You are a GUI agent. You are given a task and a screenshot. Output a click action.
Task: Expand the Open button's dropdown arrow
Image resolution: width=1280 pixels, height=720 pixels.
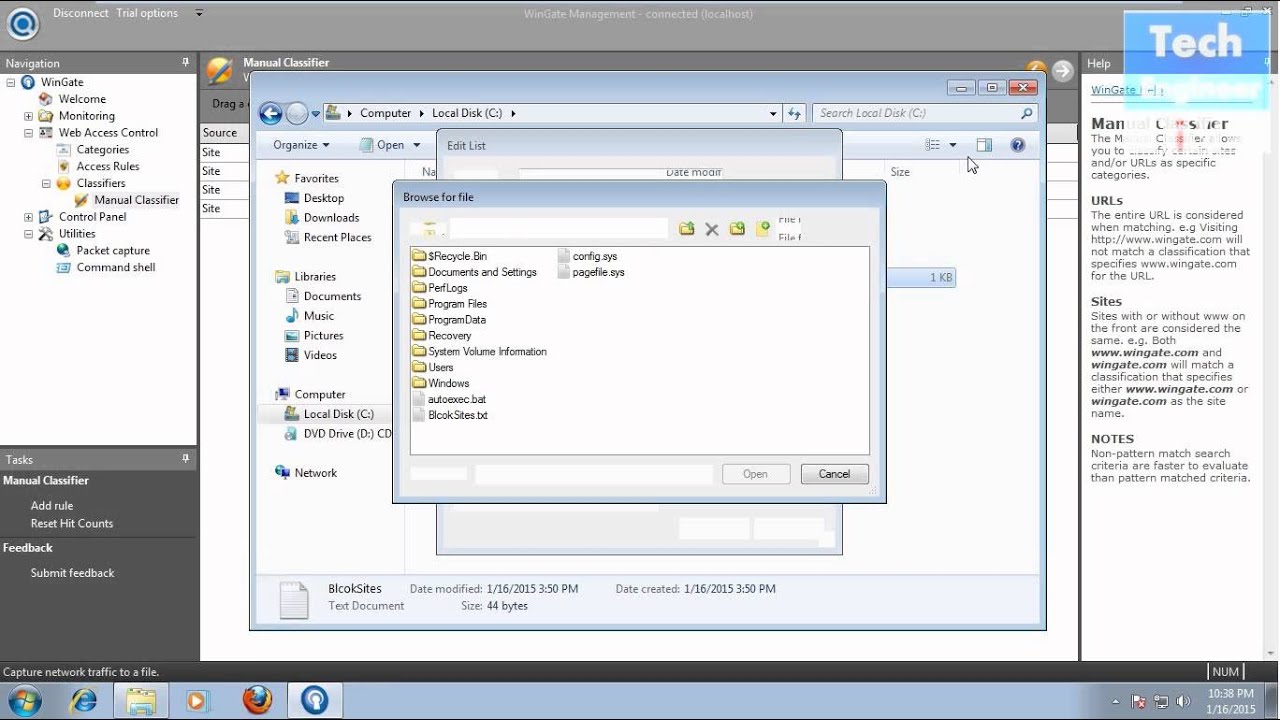coord(417,145)
